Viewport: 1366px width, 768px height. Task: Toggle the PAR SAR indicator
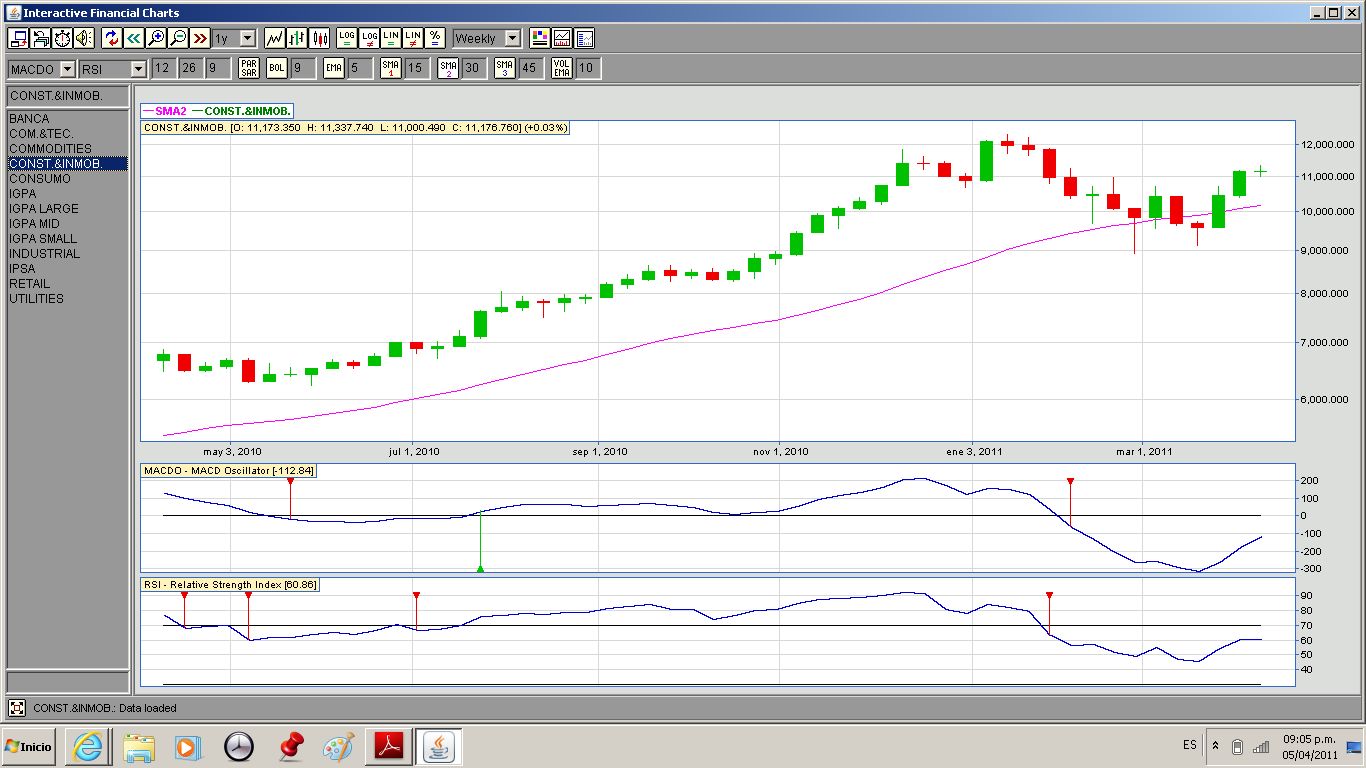(x=249, y=68)
